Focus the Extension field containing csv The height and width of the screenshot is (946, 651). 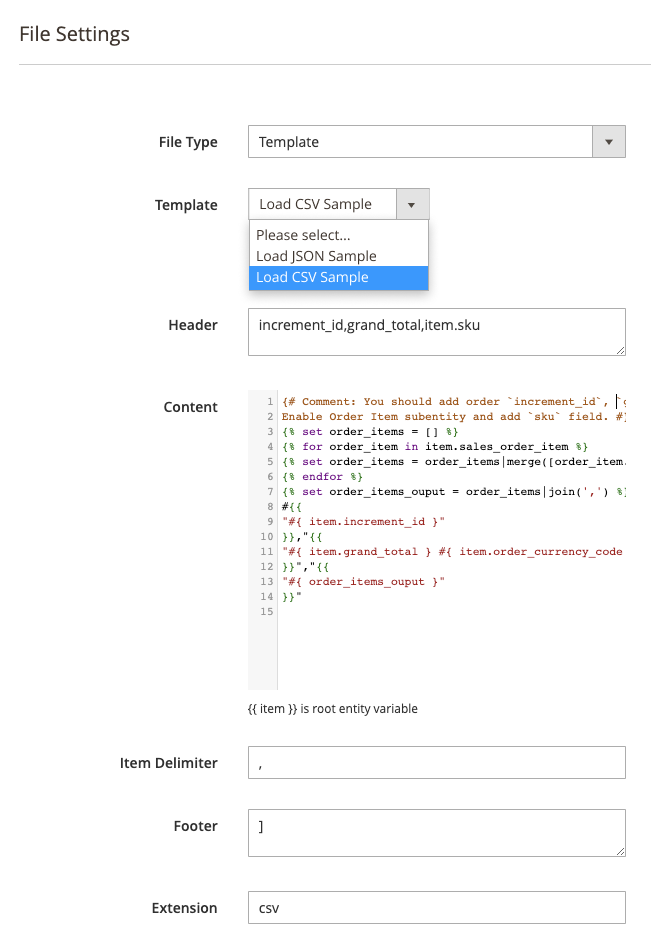pyautogui.click(x=436, y=908)
